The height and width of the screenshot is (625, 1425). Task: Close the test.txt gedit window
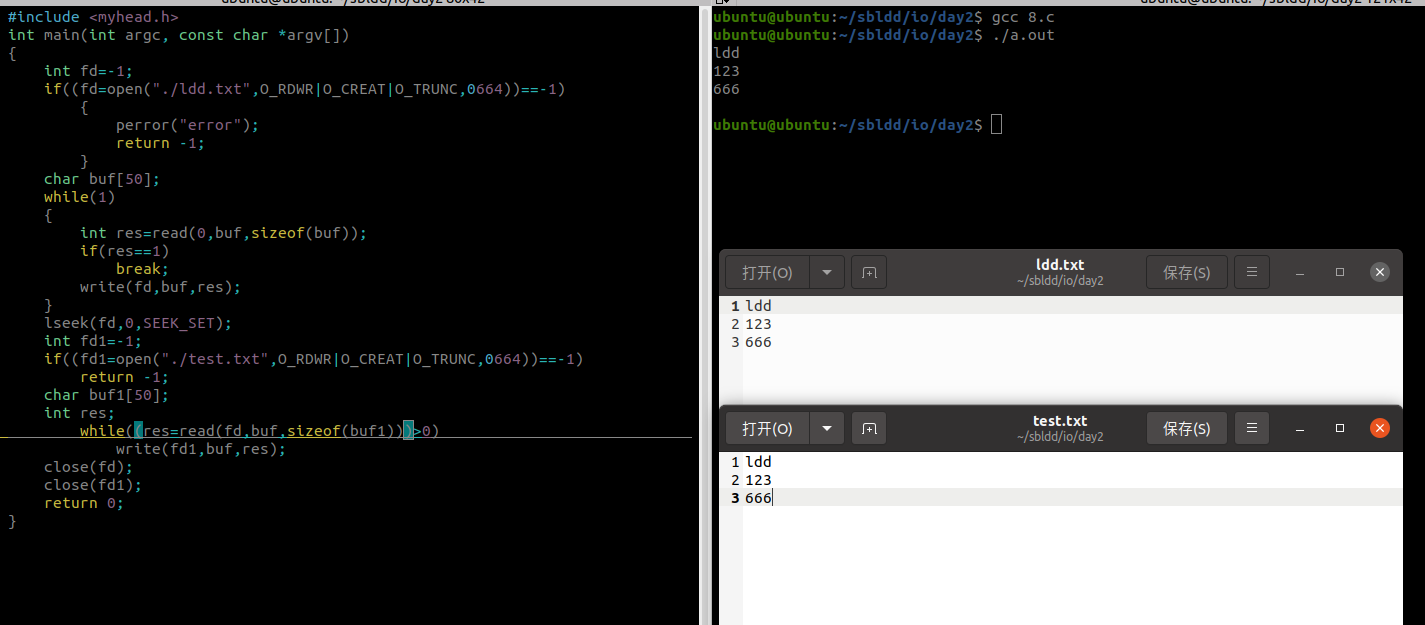[x=1380, y=429]
